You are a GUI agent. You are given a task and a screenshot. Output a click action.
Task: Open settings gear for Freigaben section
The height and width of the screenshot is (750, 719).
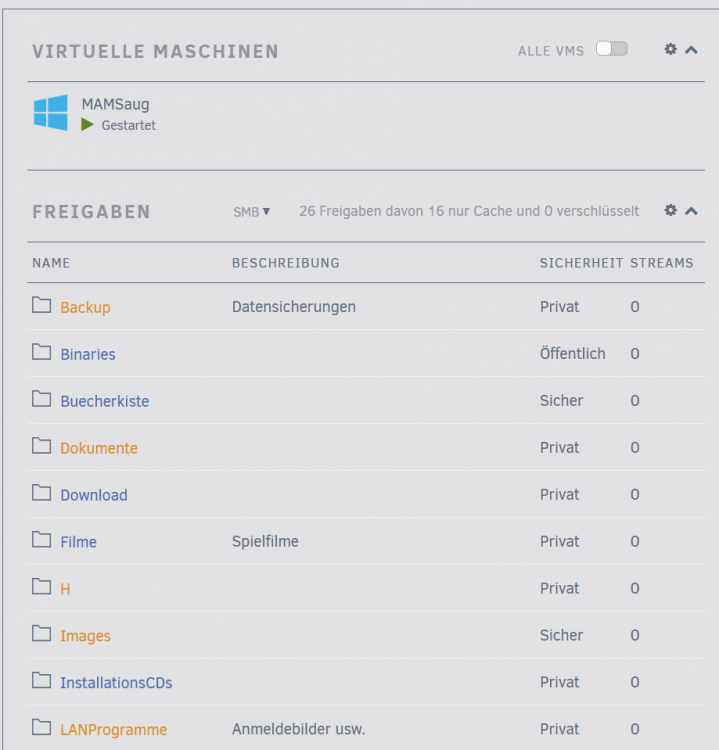tap(671, 210)
